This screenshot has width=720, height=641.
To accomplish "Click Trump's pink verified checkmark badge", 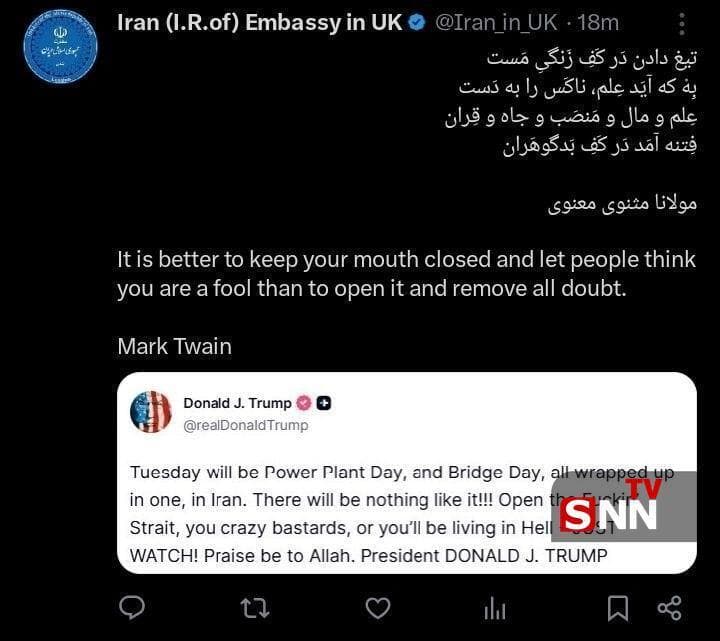I will point(304,403).
